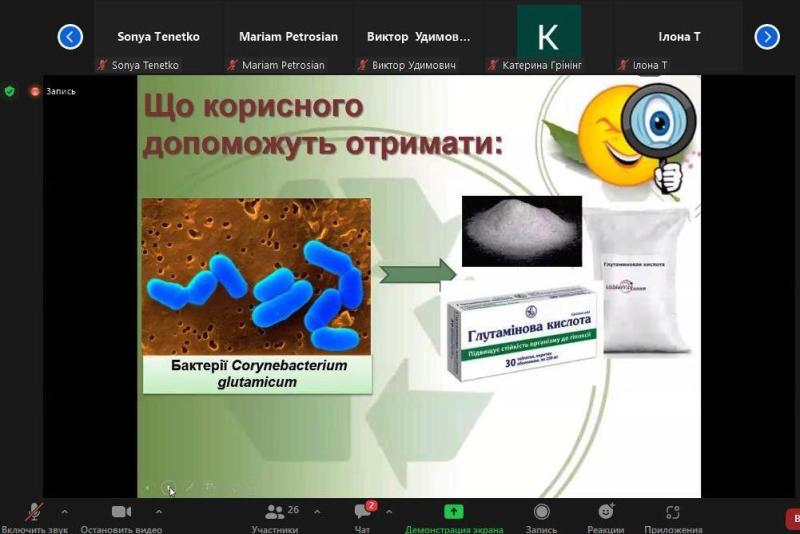The image size is (800, 534).
Task: Click the Бактерії Corynebacterium glutamicum caption
Action: click(258, 374)
